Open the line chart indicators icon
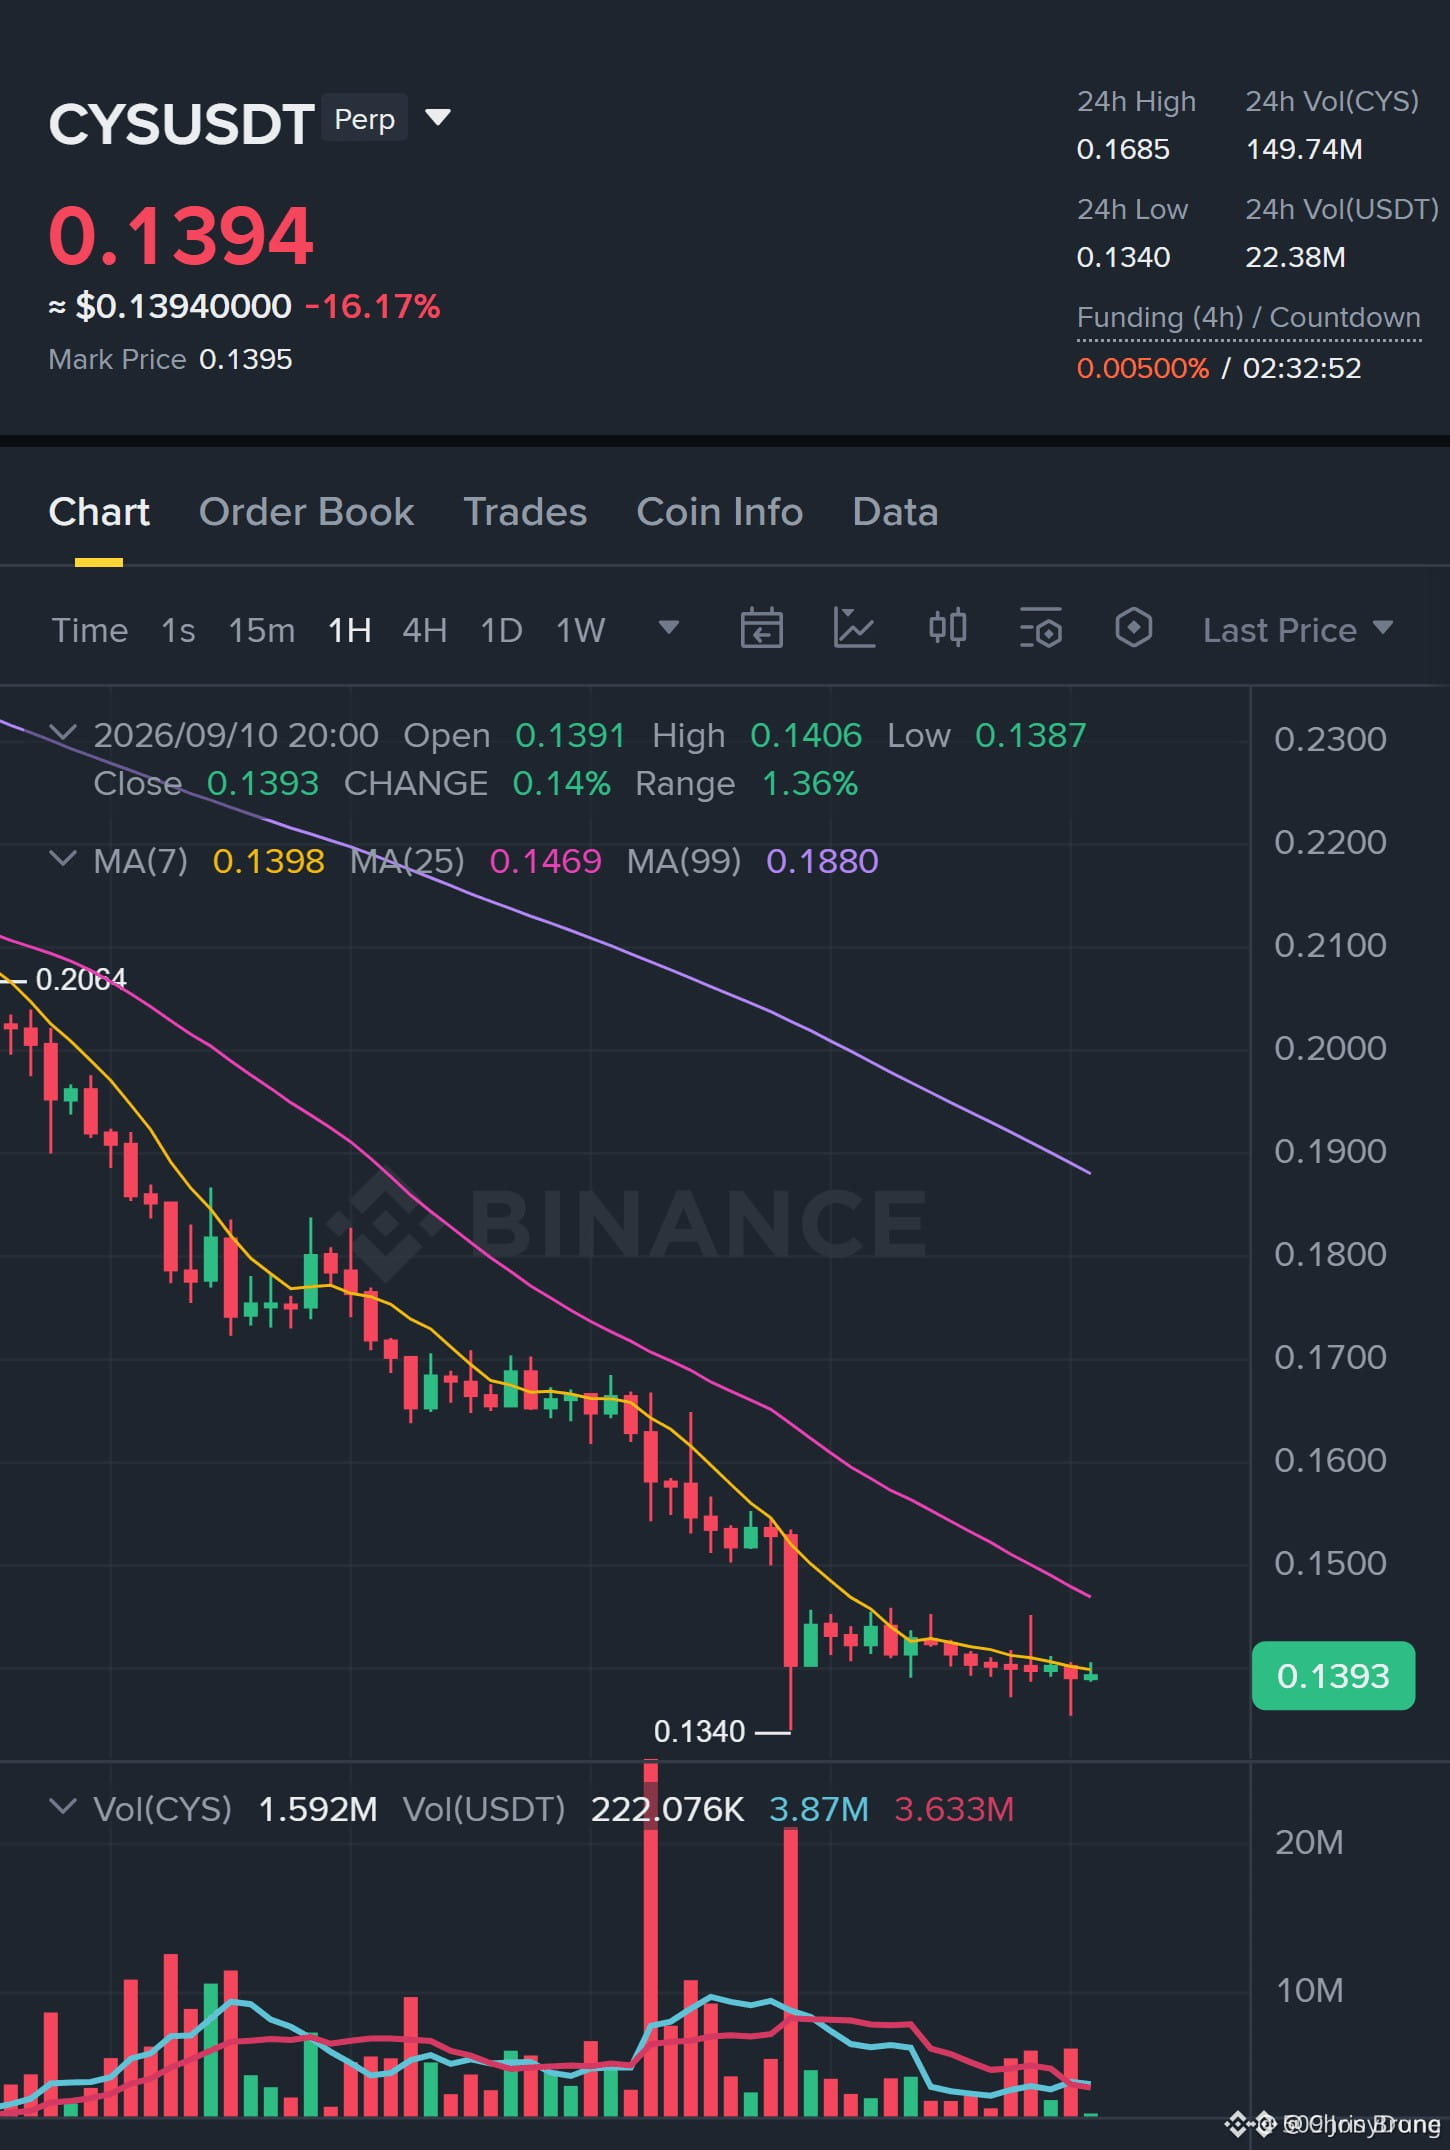The width and height of the screenshot is (1450, 2150). click(854, 629)
